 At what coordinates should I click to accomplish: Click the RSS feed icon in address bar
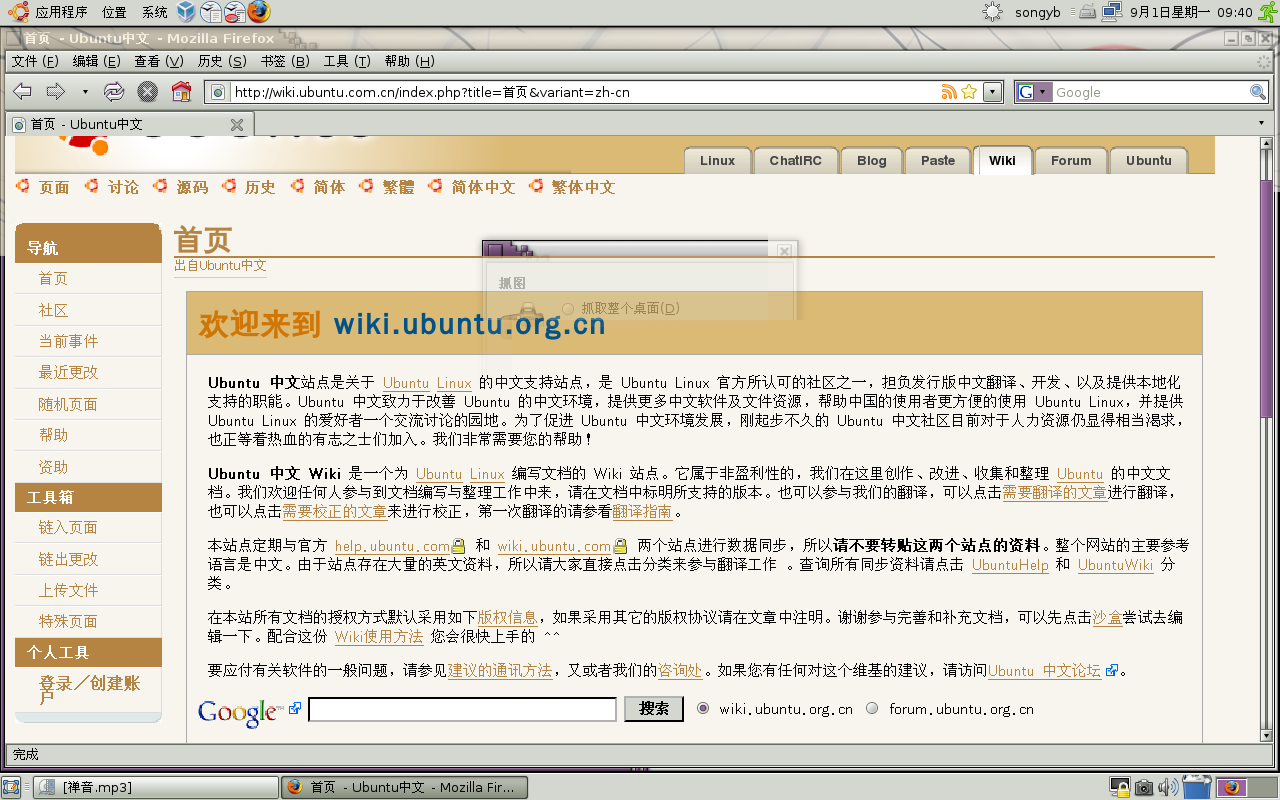(949, 92)
